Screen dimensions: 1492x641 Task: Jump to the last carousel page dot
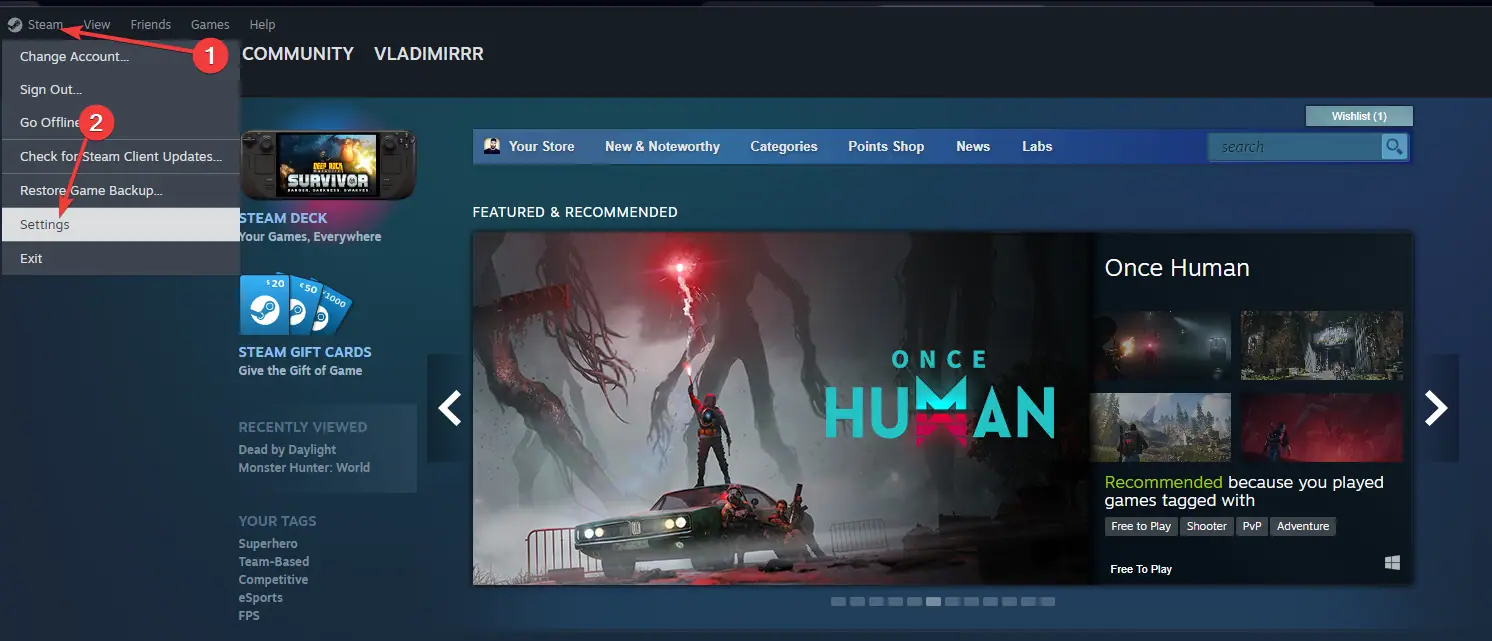[x=1047, y=602]
